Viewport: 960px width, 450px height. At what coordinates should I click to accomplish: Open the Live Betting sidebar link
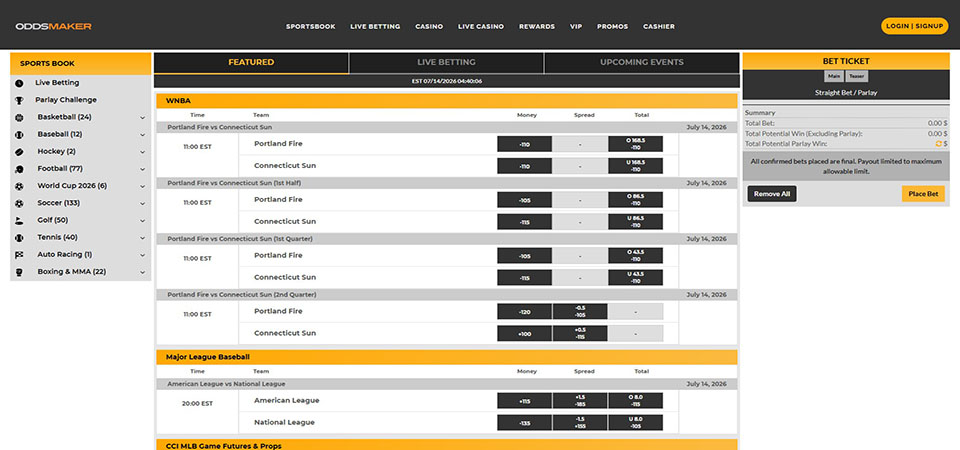(57, 83)
